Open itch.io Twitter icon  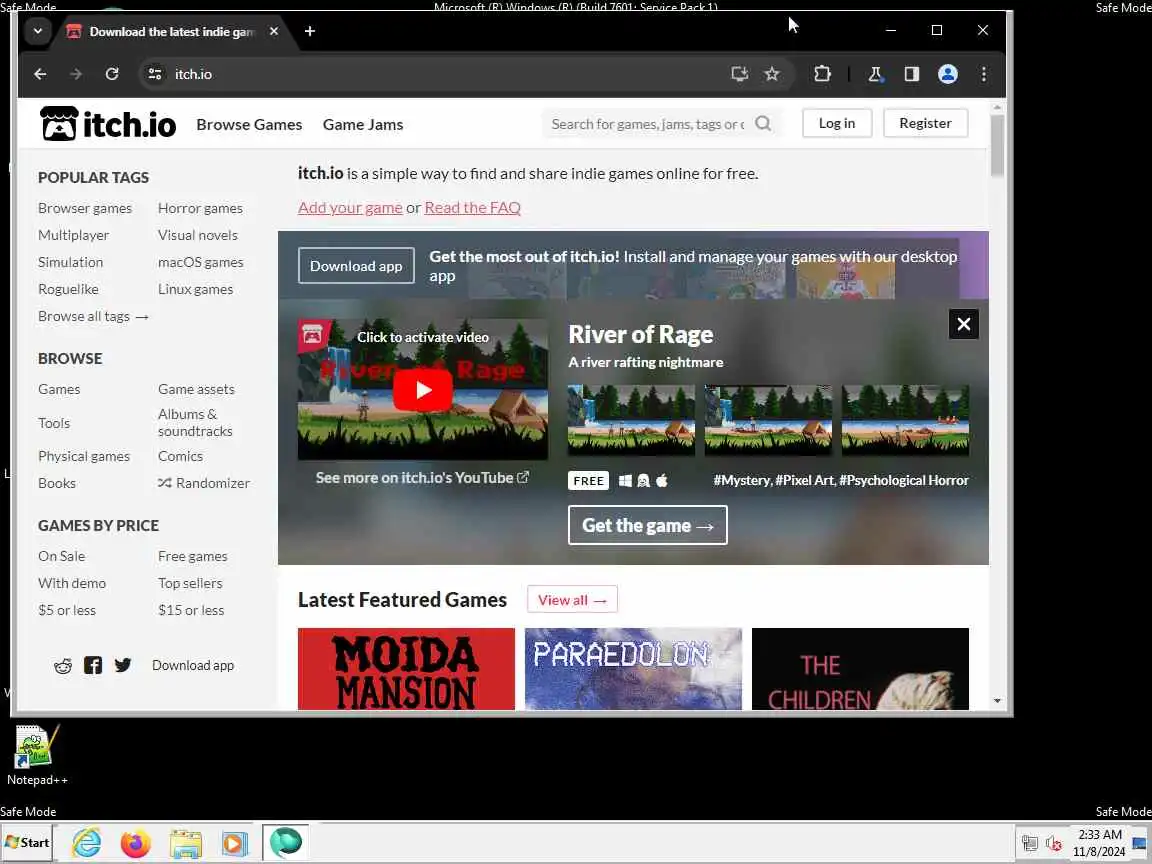(123, 665)
